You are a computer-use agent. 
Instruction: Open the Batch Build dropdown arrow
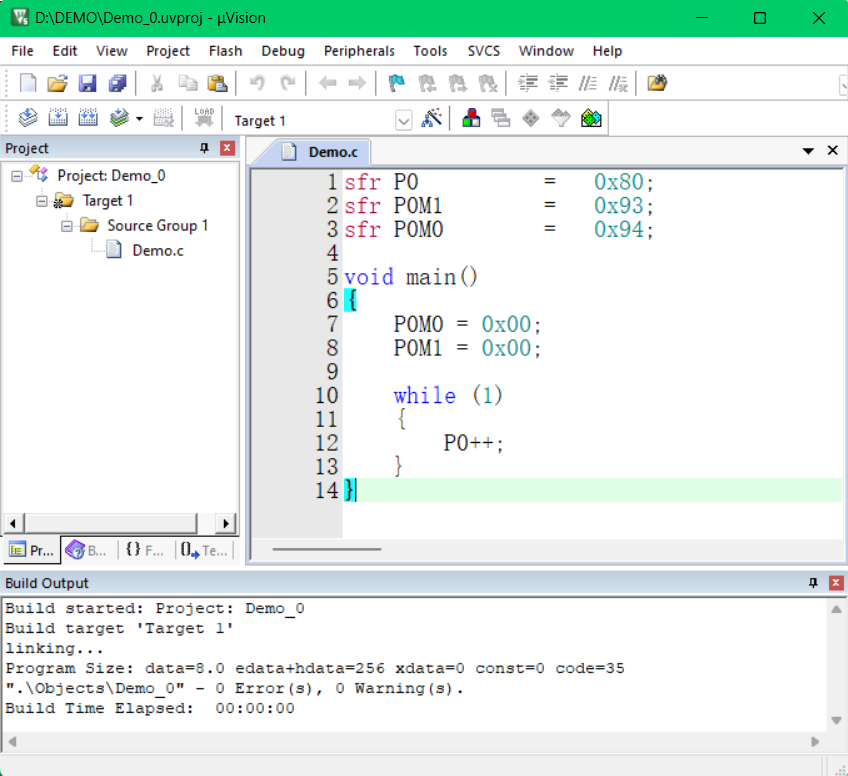pyautogui.click(x=139, y=118)
